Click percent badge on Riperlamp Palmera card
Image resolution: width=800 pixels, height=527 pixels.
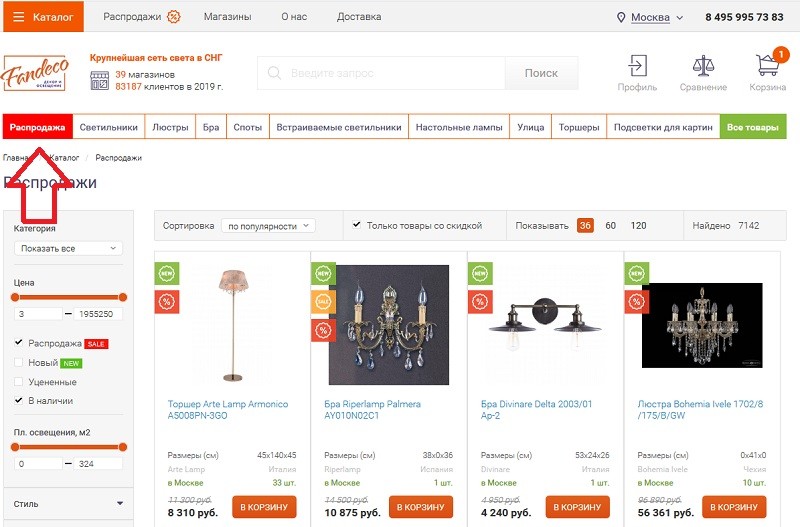[x=323, y=330]
